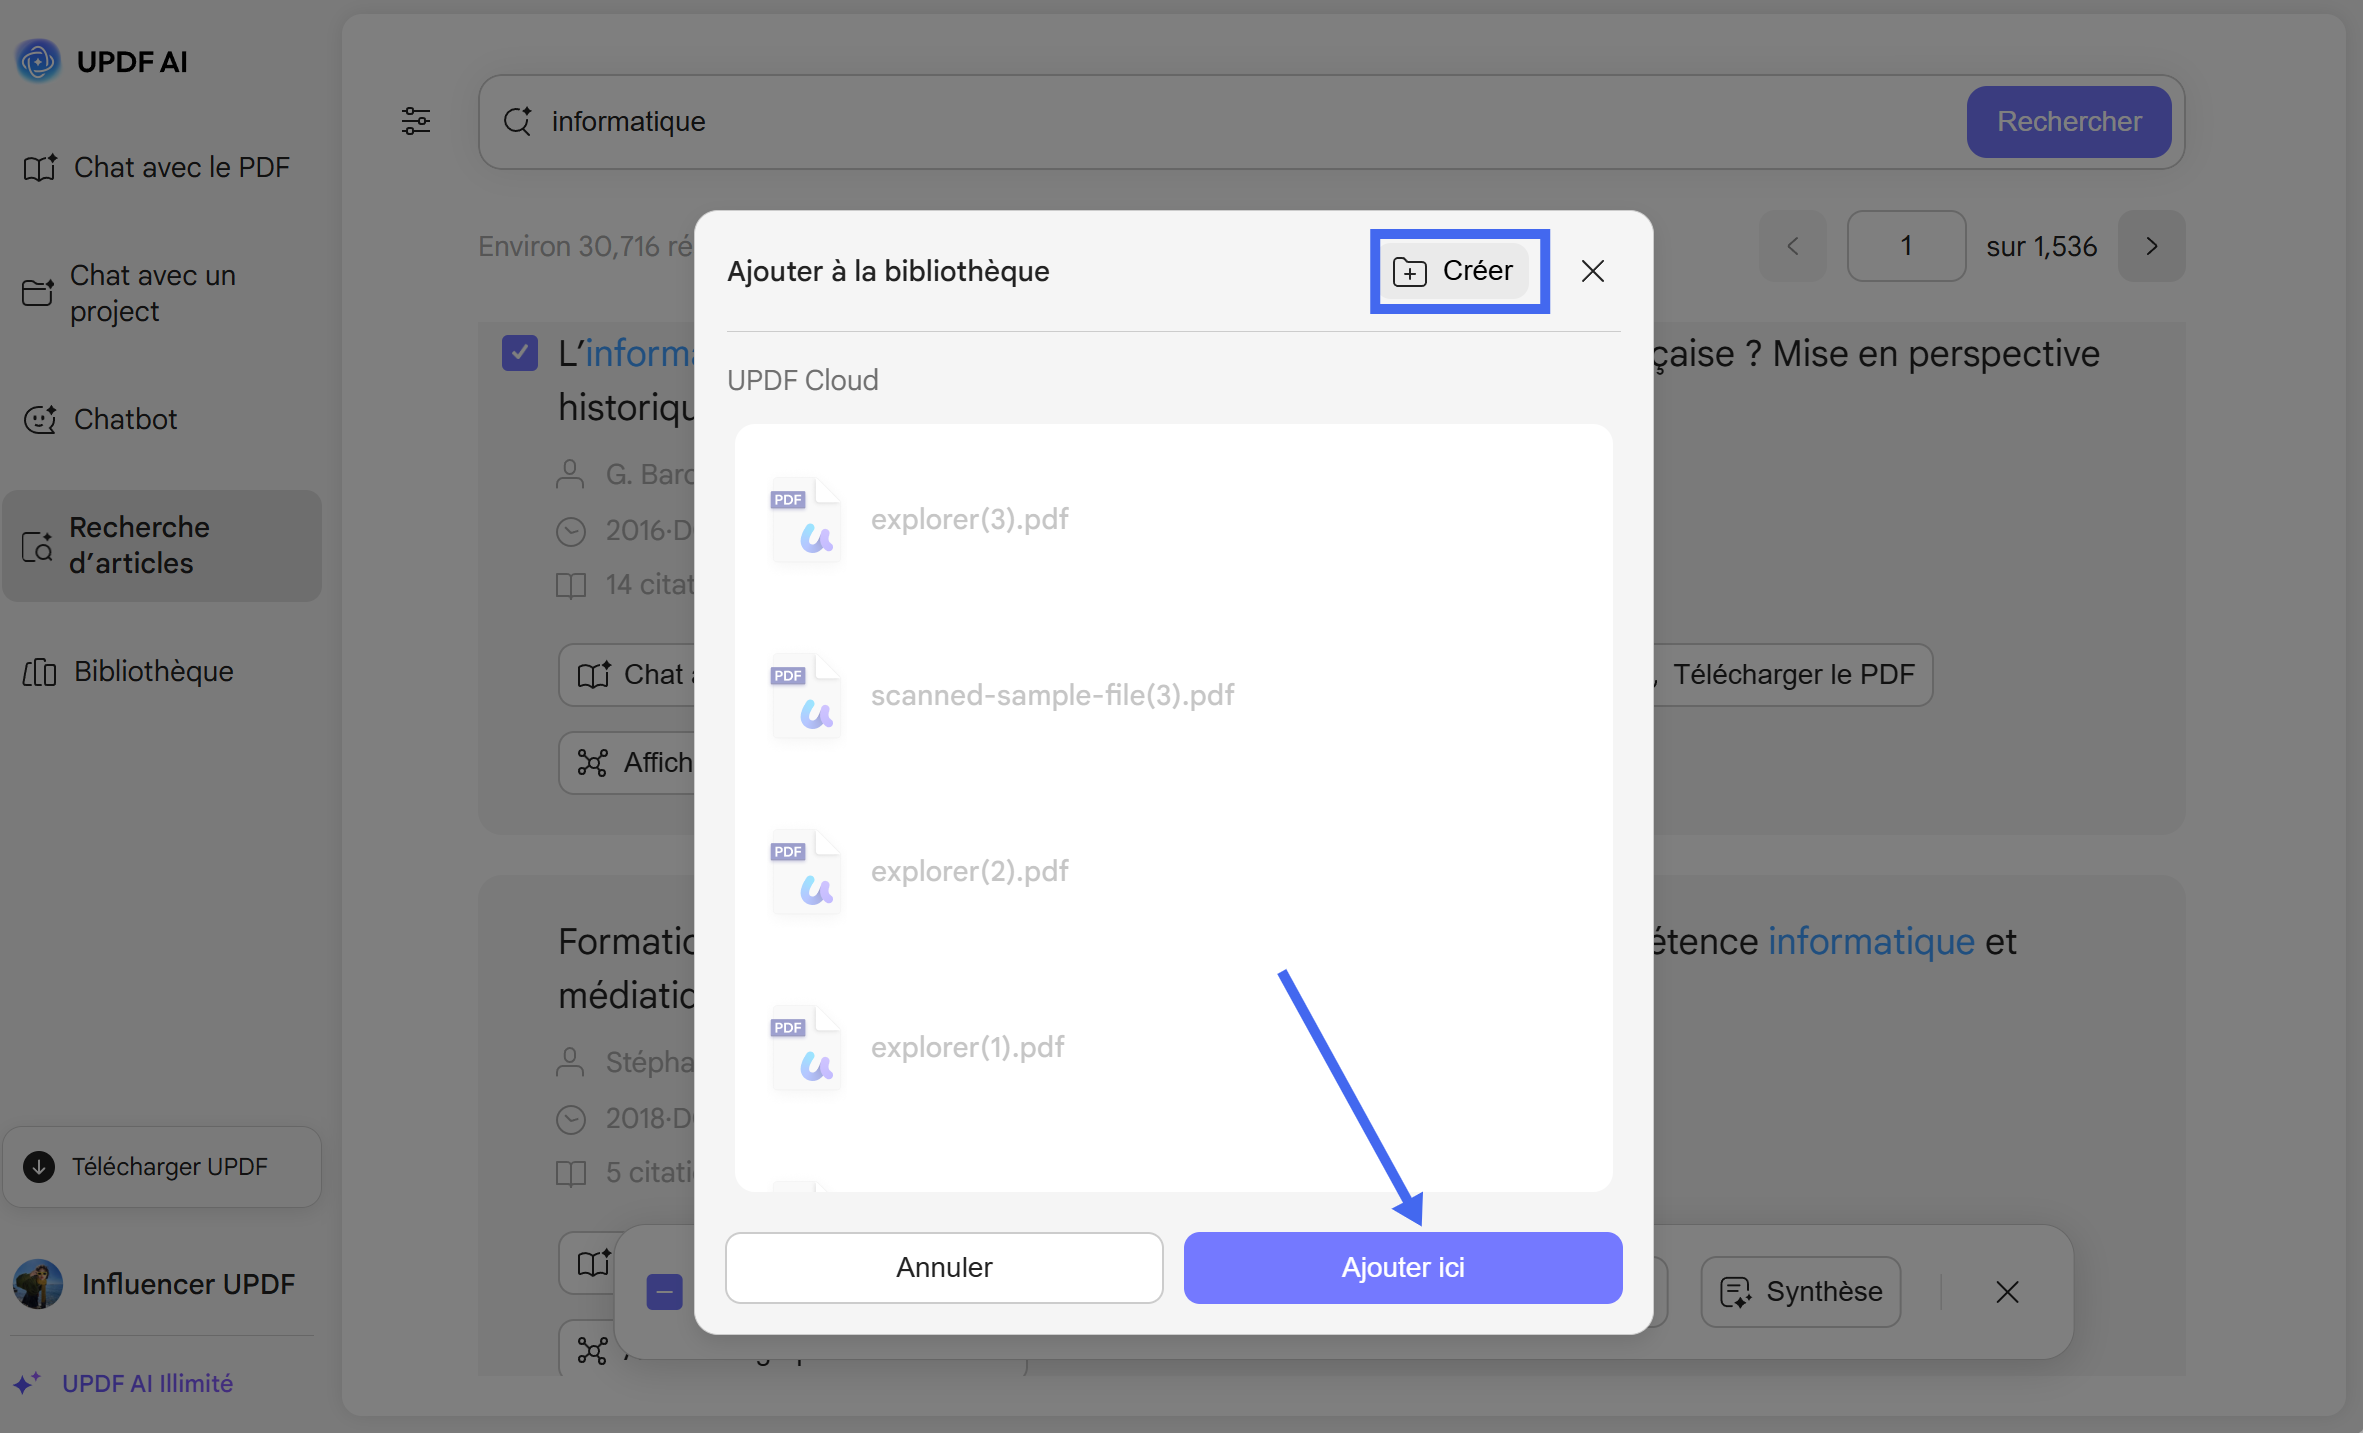Select explorer(3).pdf in UPDF Cloud
This screenshot has width=2363, height=1433.
[x=1173, y=519]
